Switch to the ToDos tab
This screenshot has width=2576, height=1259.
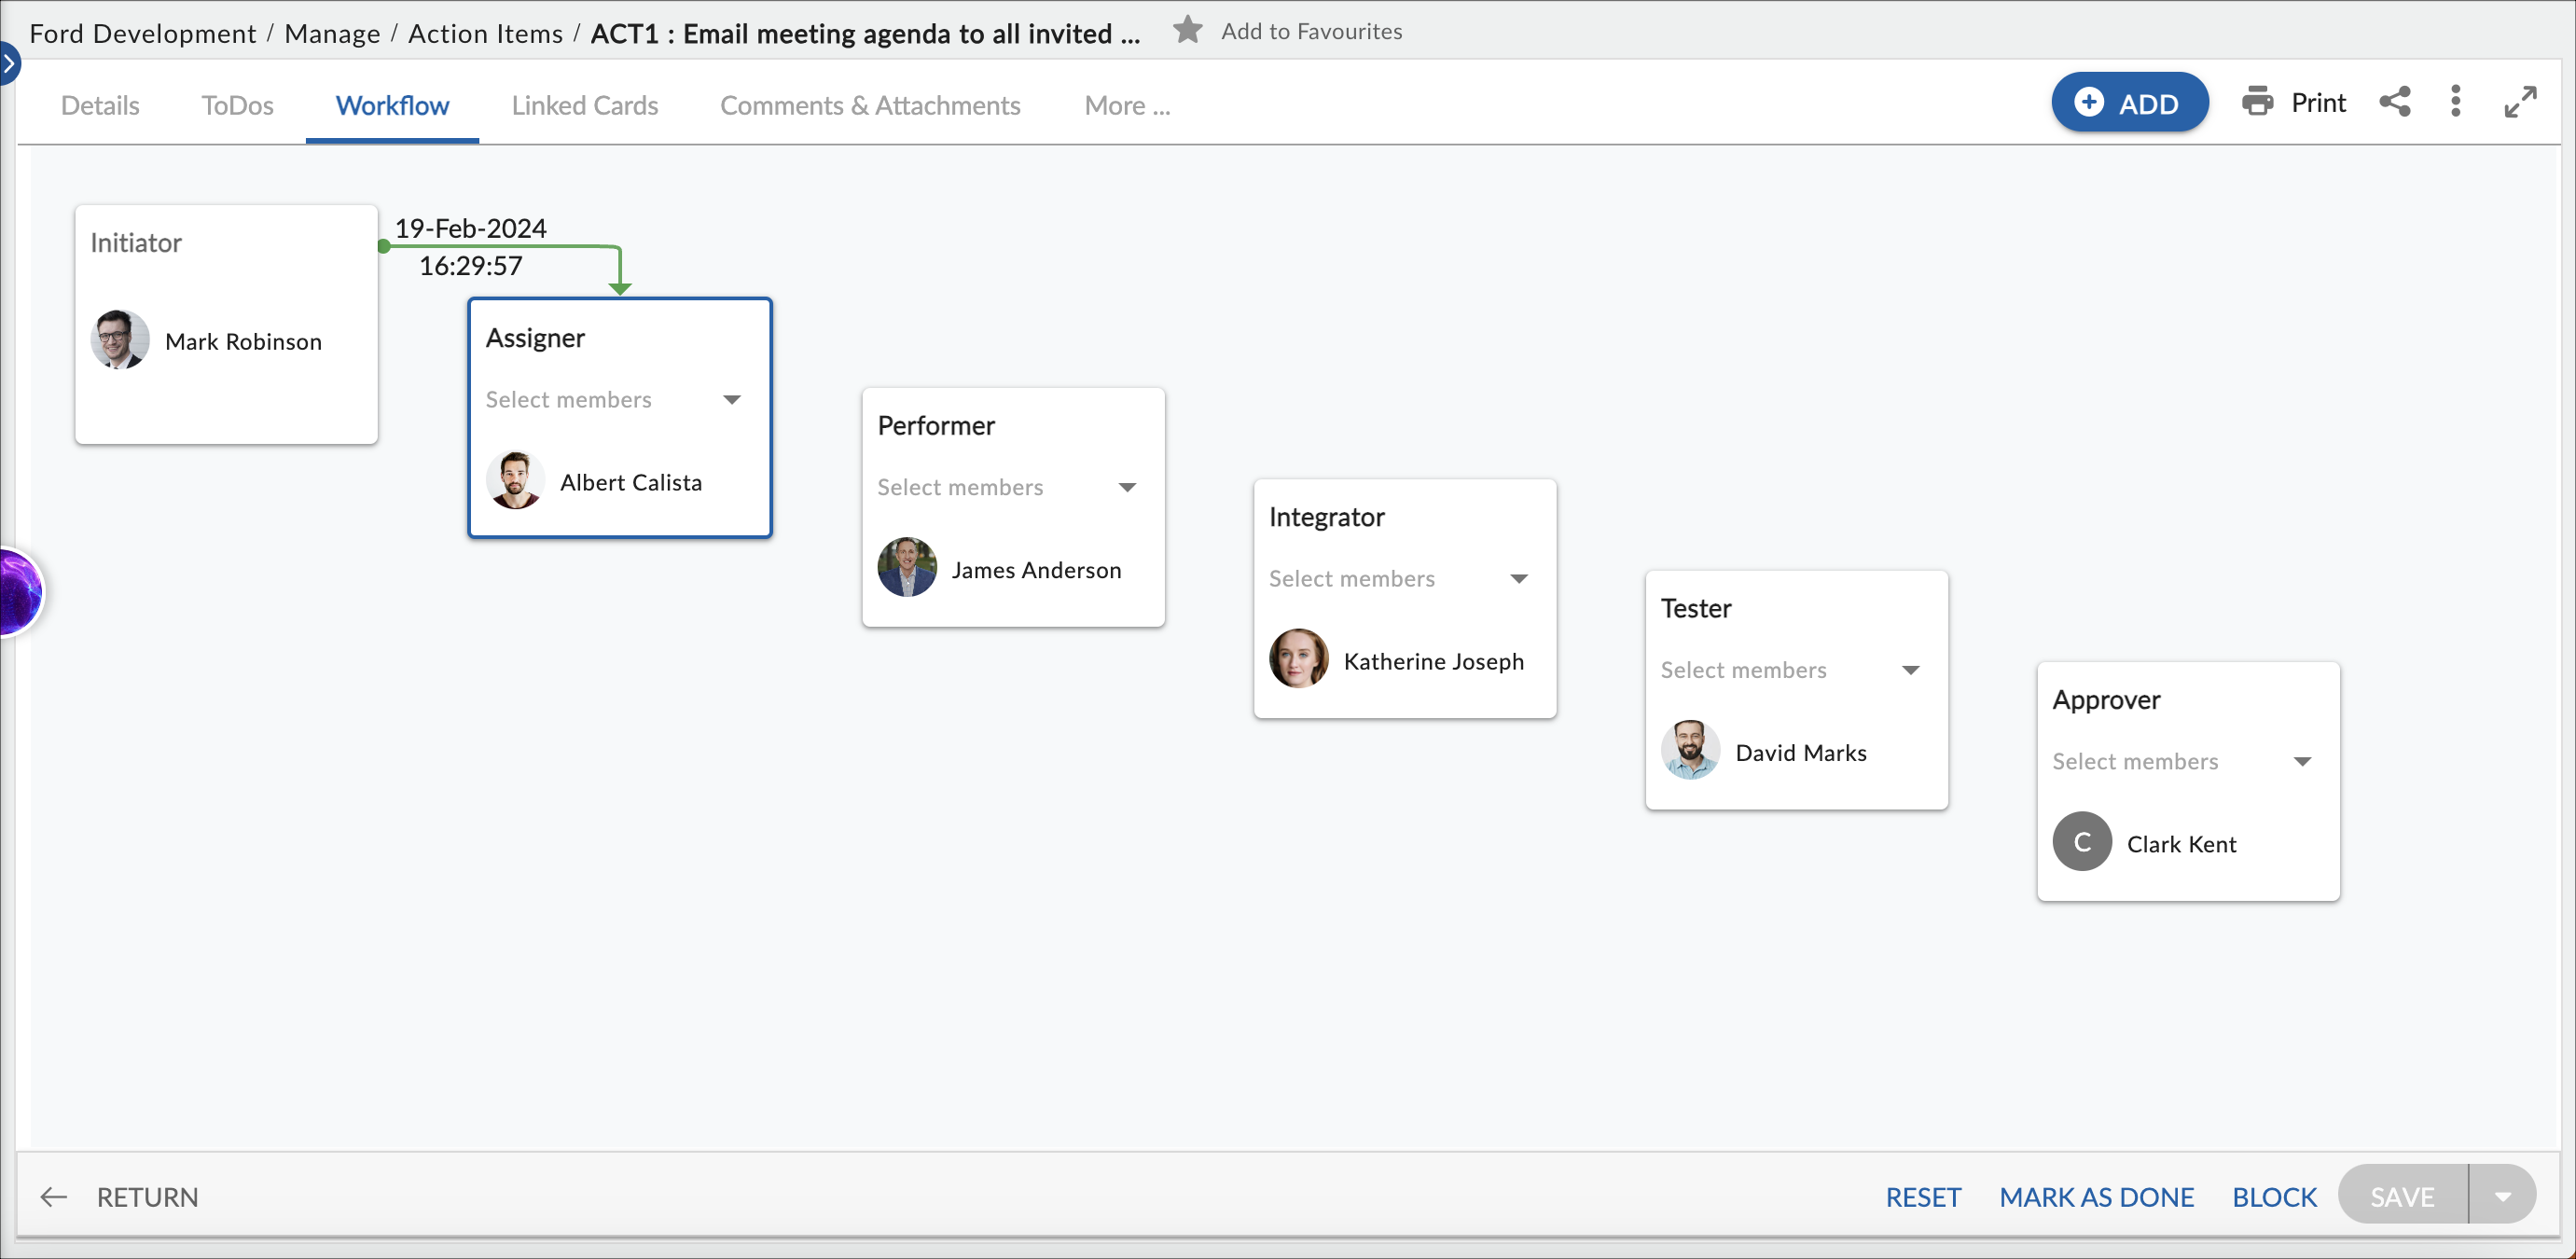pos(237,105)
